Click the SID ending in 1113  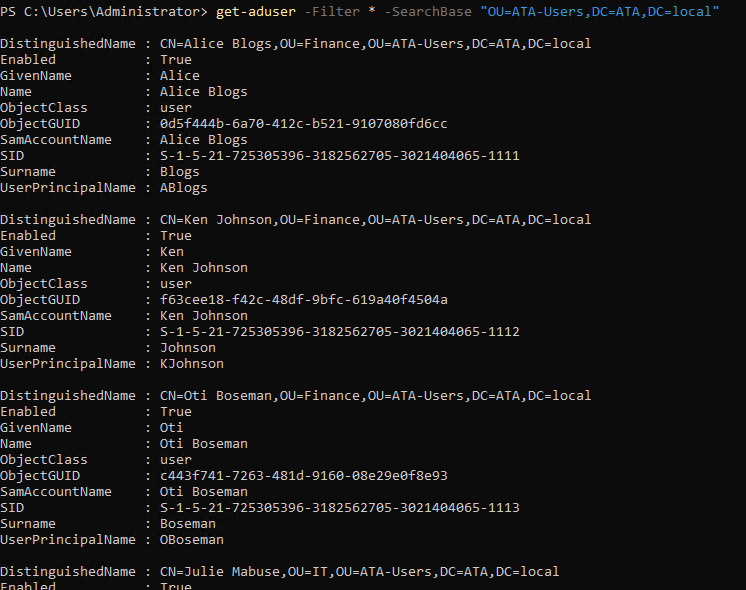point(340,508)
